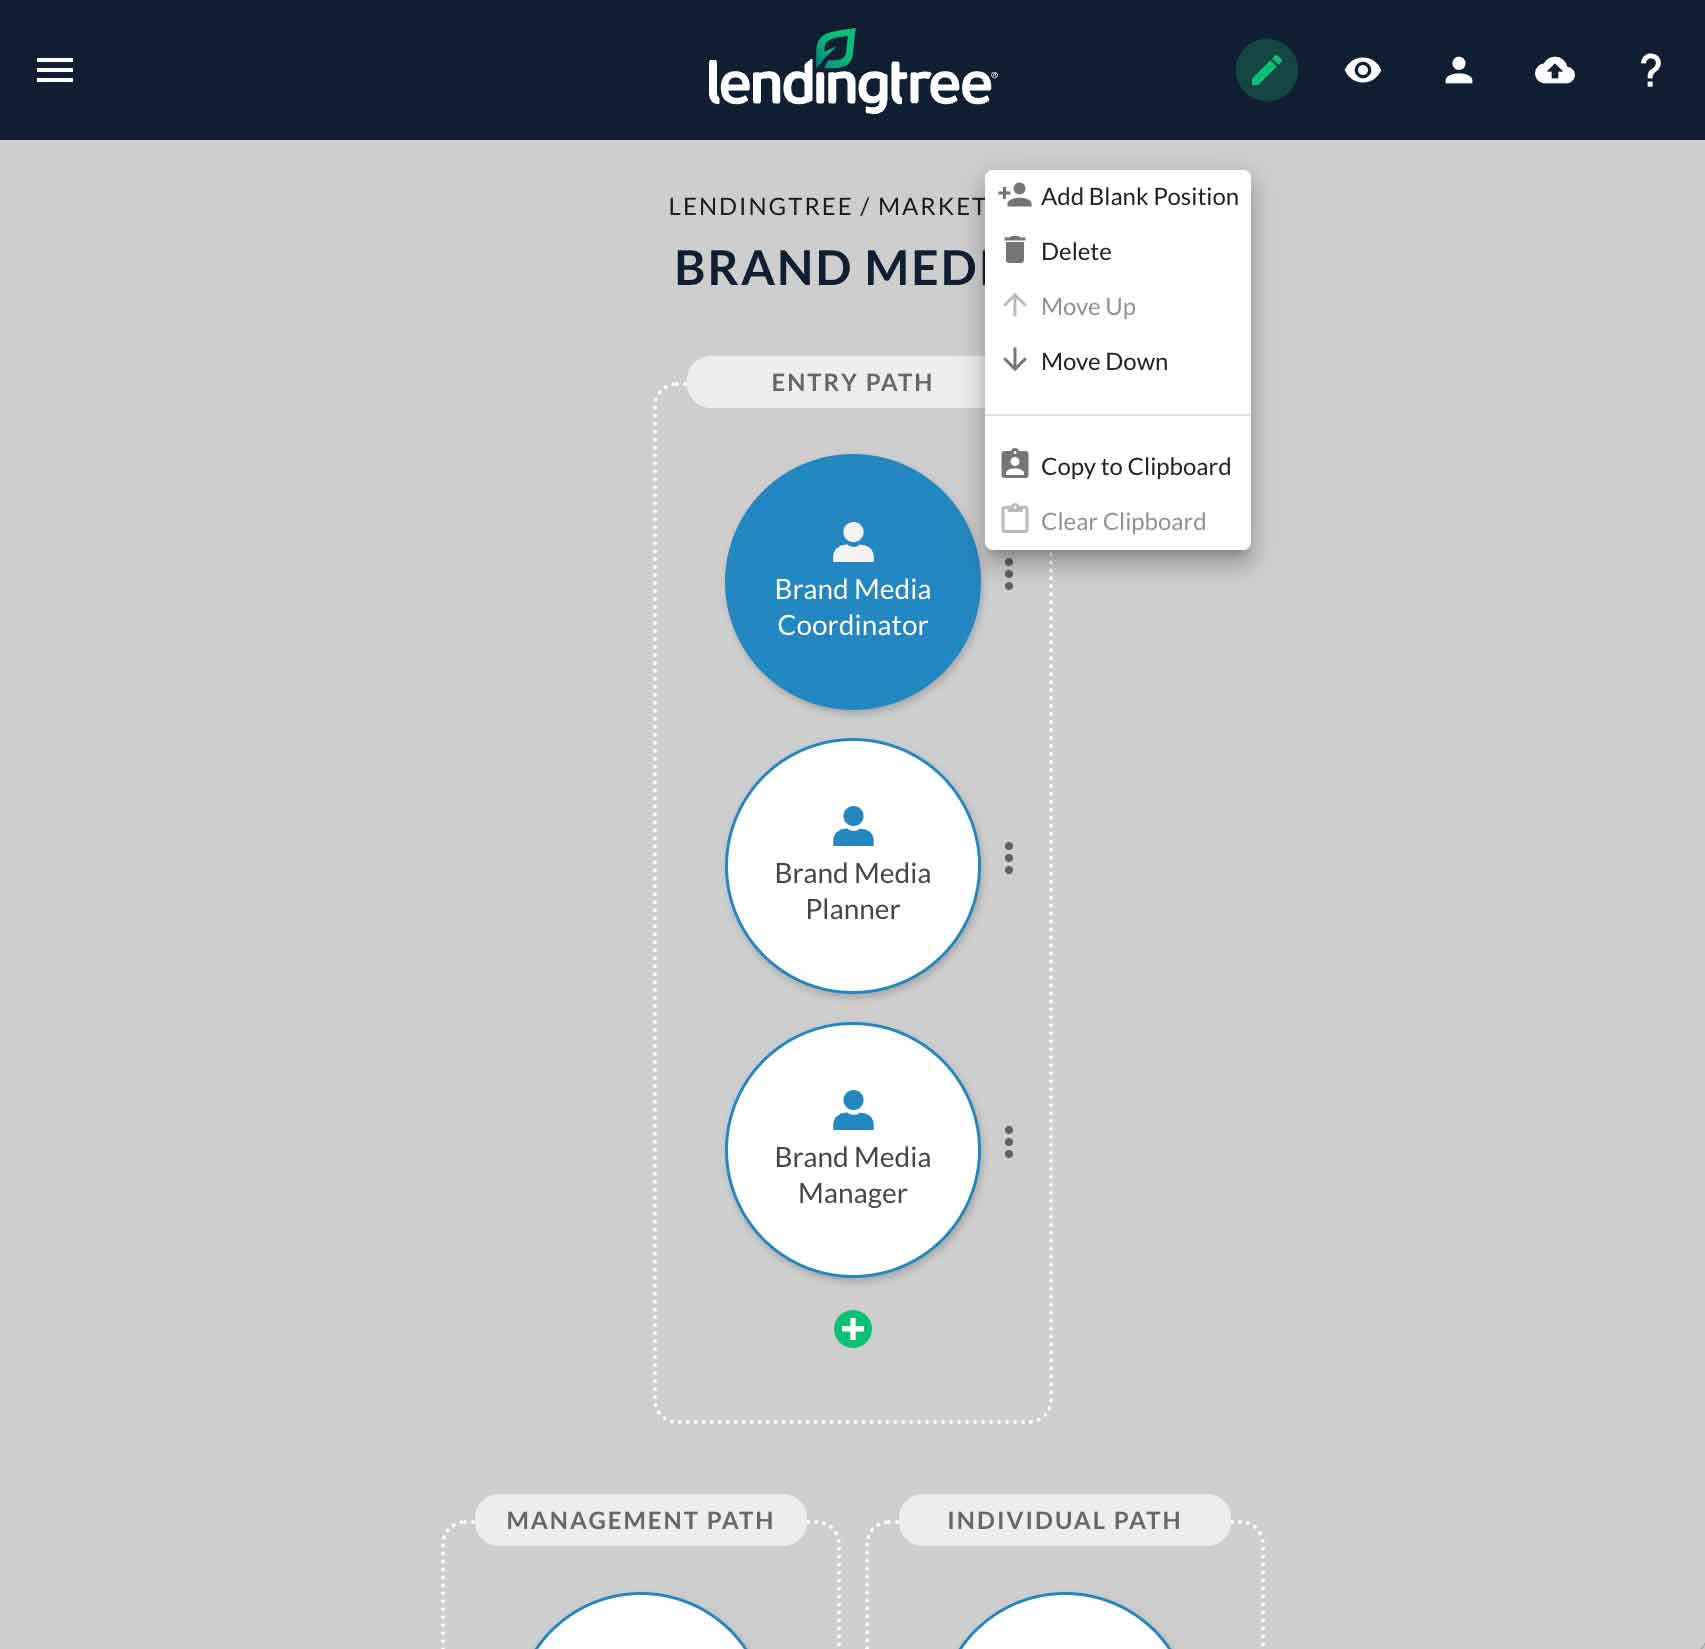Select Add Blank Position from menu
The image size is (1705, 1649).
[x=1139, y=196]
